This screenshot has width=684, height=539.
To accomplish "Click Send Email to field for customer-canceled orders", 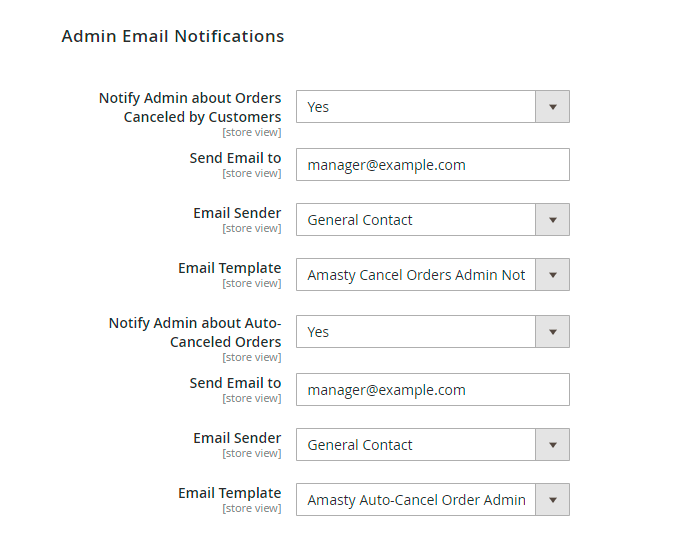I will [432, 165].
